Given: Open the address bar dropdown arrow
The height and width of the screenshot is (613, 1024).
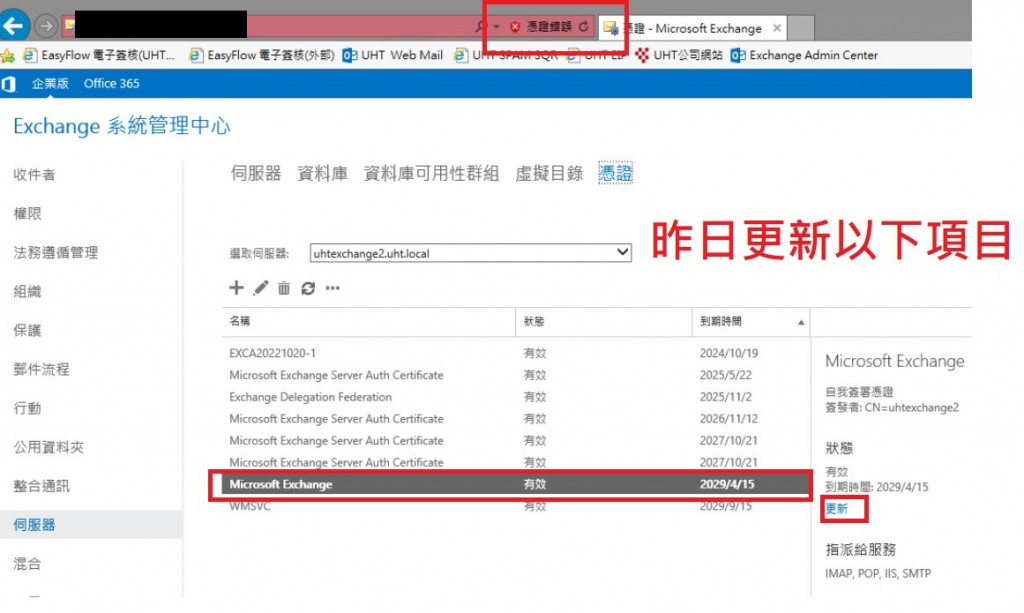Looking at the screenshot, I should (x=496, y=27).
